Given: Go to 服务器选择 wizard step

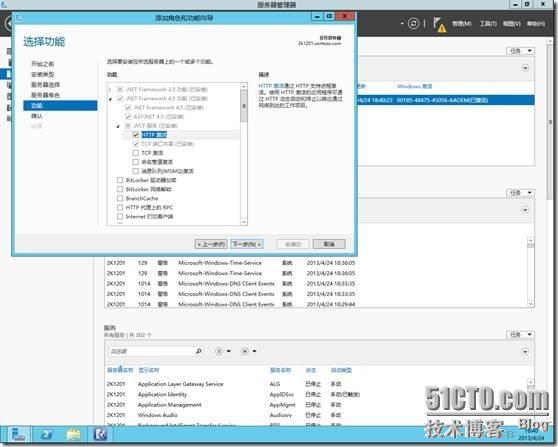Looking at the screenshot, I should tap(45, 85).
